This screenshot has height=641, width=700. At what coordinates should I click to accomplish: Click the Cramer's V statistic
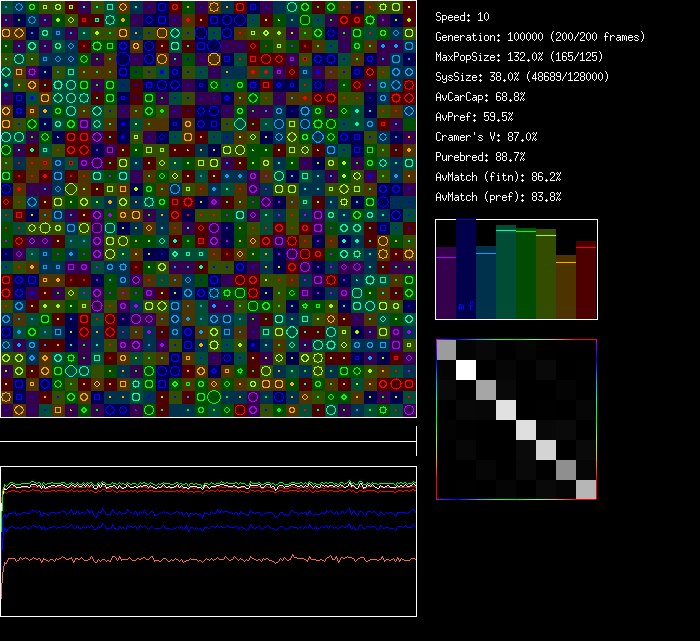click(x=486, y=137)
